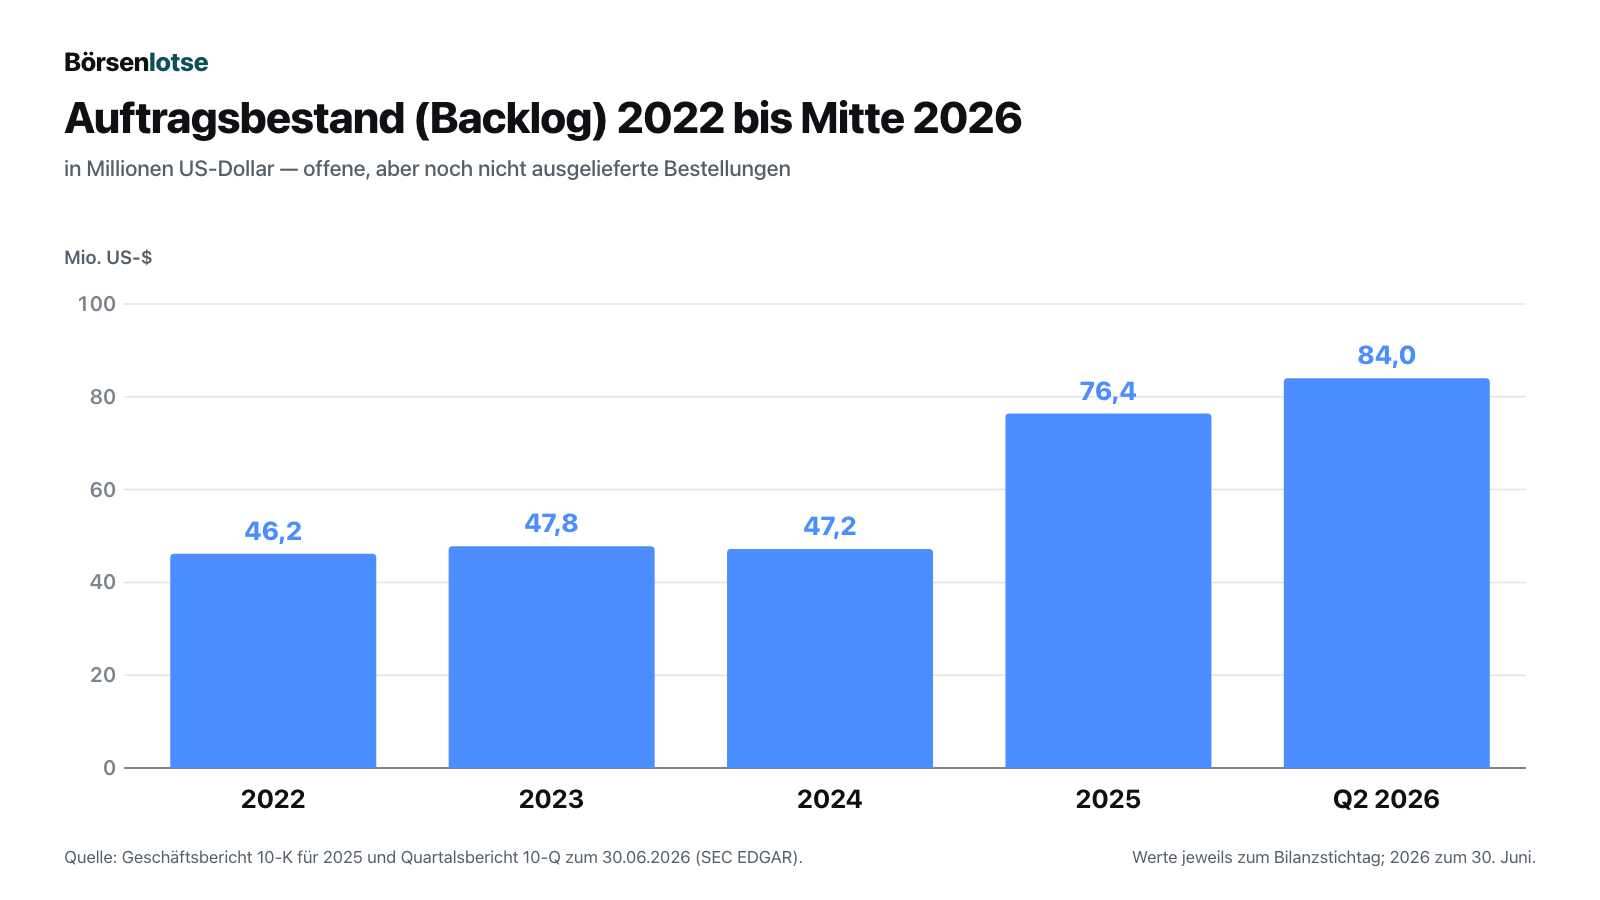Click the x-axis label 'Q2 2026'
The width and height of the screenshot is (1600, 900).
(x=1387, y=799)
